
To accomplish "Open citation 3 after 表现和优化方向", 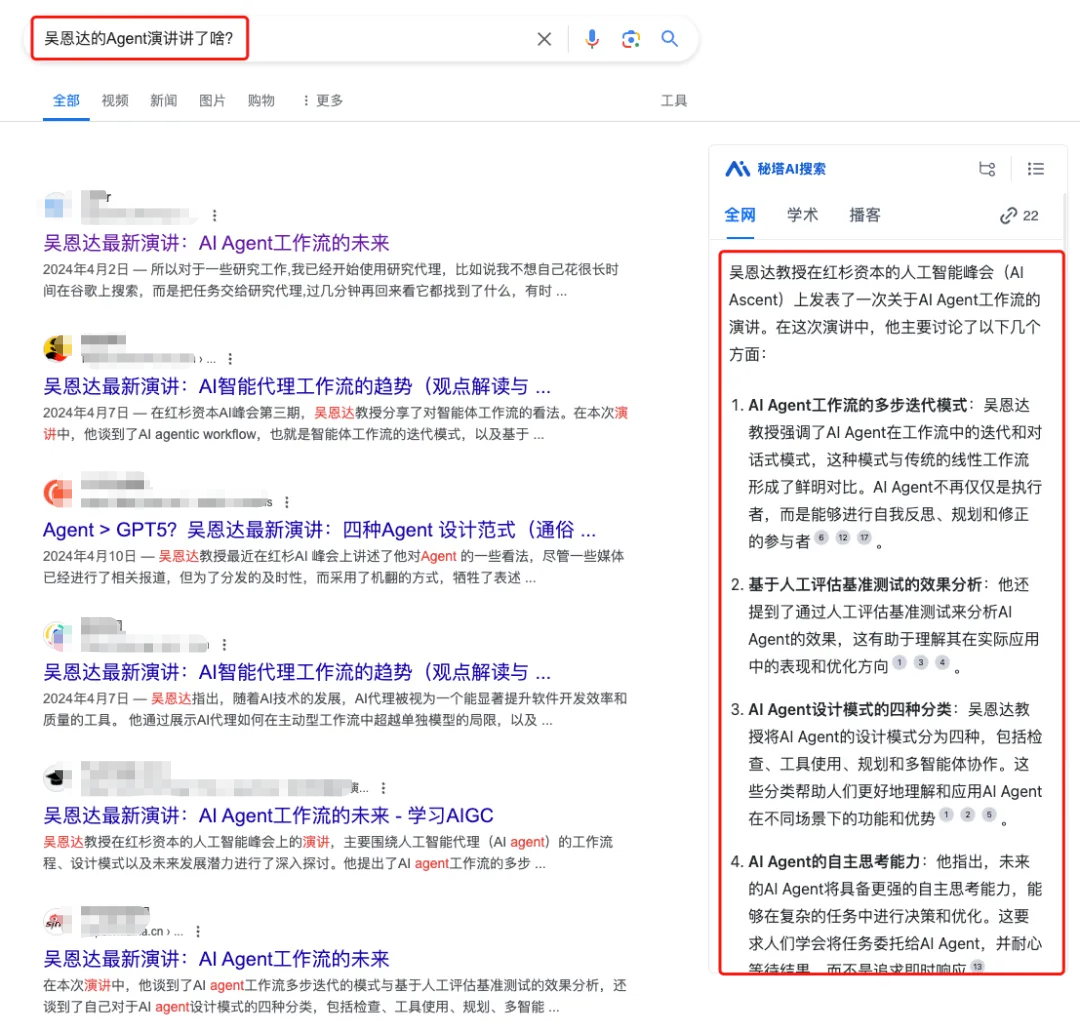I will point(921,662).
